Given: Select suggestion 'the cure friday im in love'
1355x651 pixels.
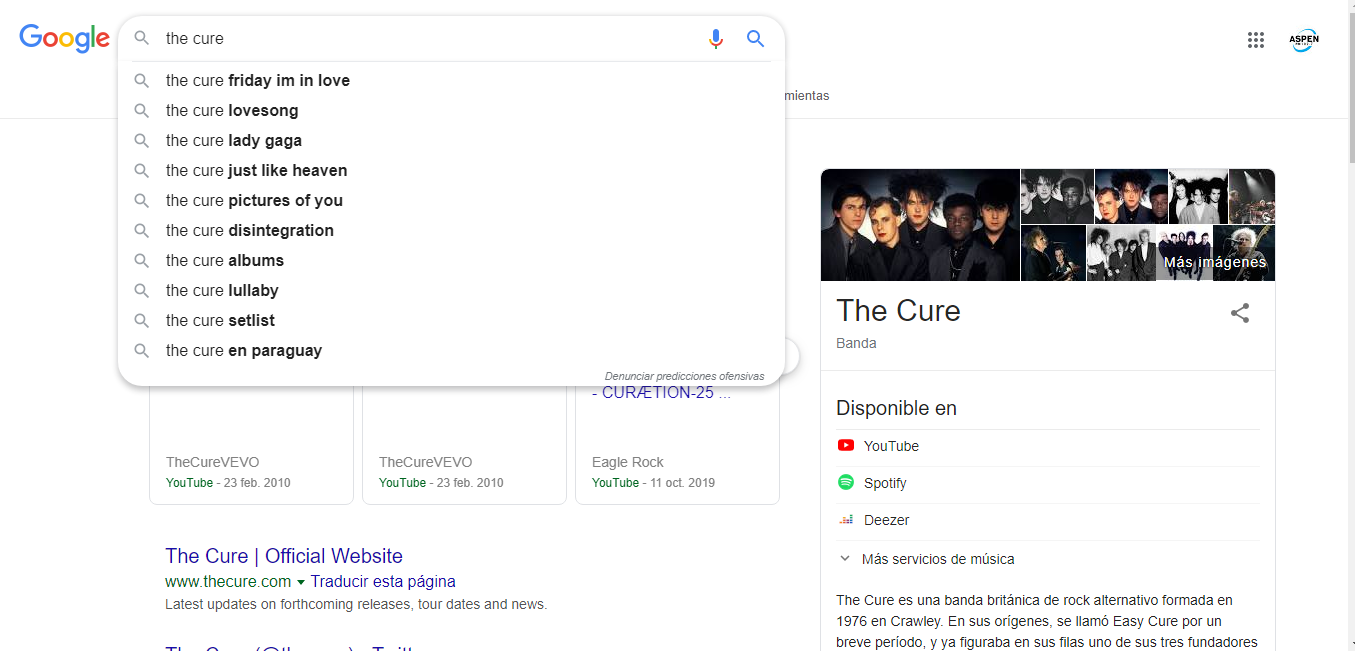Looking at the screenshot, I should pos(451,80).
